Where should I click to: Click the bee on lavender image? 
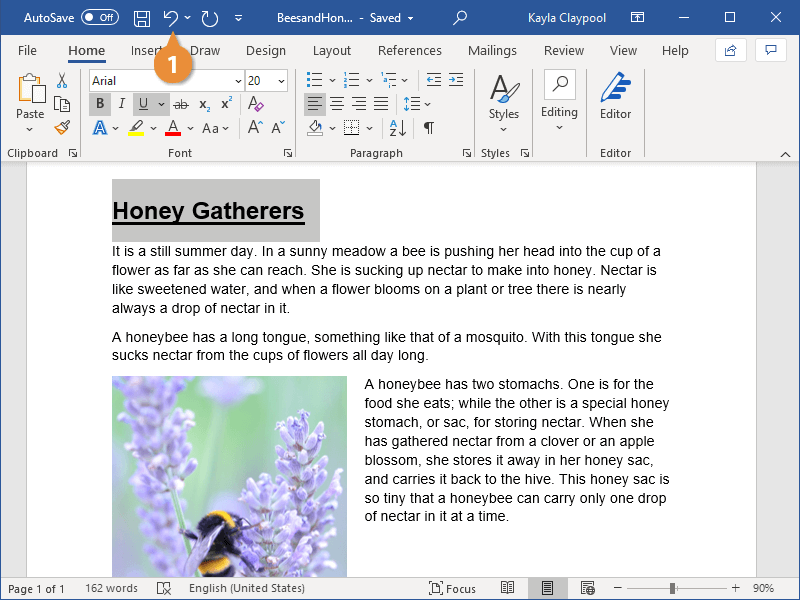[229, 476]
